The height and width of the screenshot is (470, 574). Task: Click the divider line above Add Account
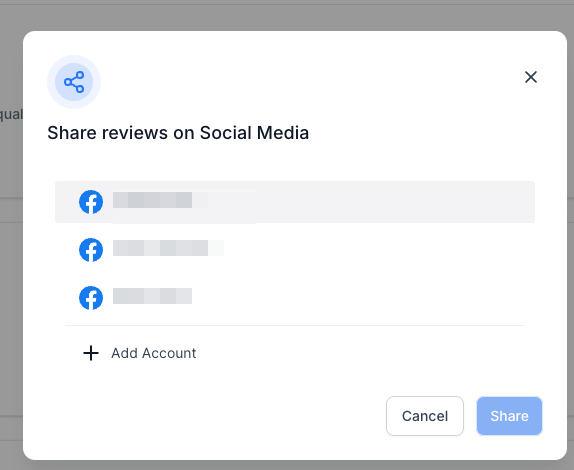pyautogui.click(x=295, y=325)
